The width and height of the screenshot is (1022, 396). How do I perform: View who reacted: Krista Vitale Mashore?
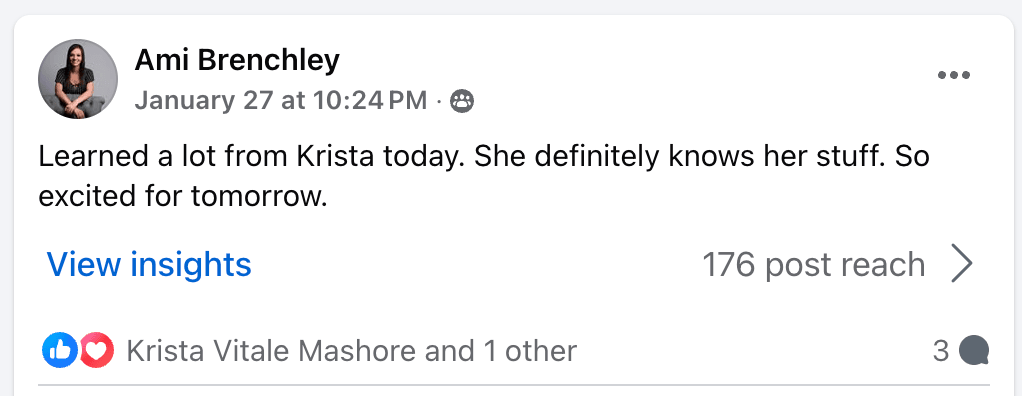point(271,351)
